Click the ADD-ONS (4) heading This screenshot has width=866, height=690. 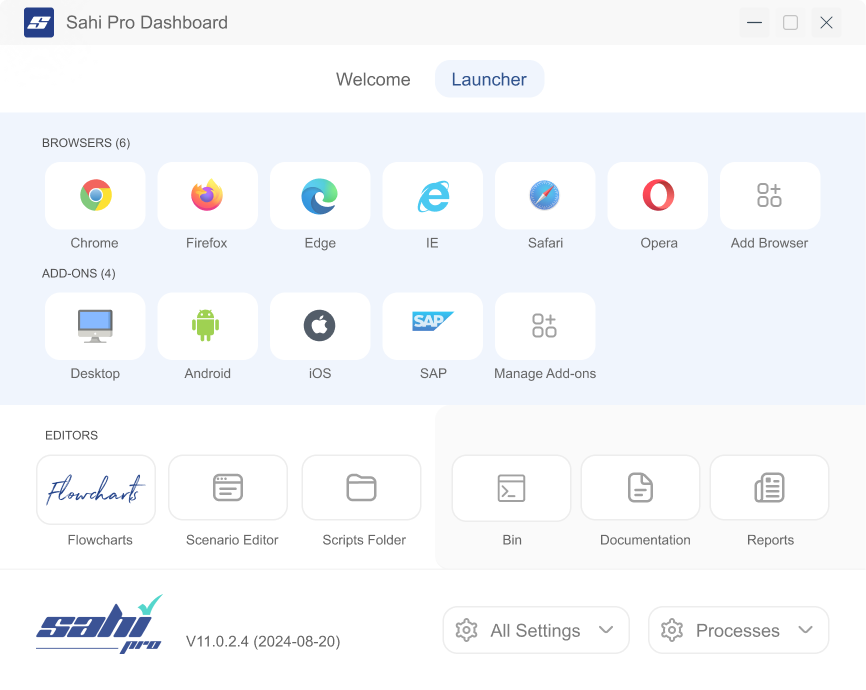coord(79,273)
